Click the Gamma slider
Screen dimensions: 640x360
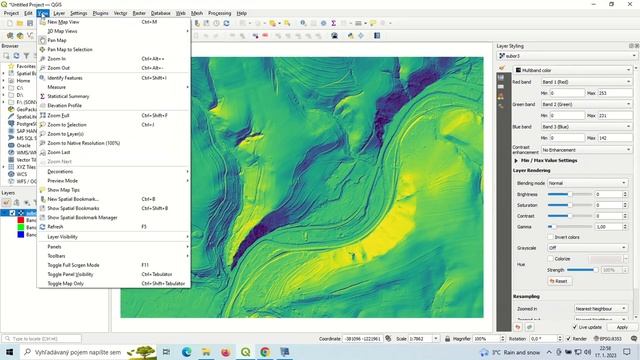coord(570,227)
